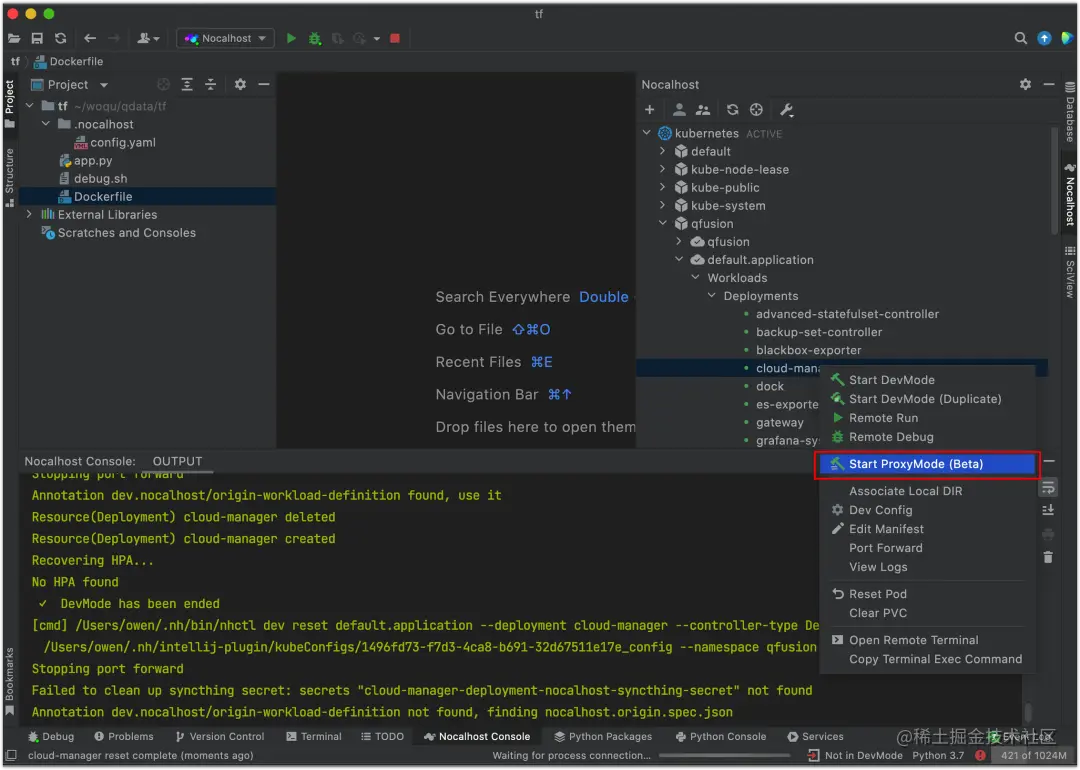The width and height of the screenshot is (1080, 770).
Task: Select blackbox-exporter deployment
Action: (808, 350)
